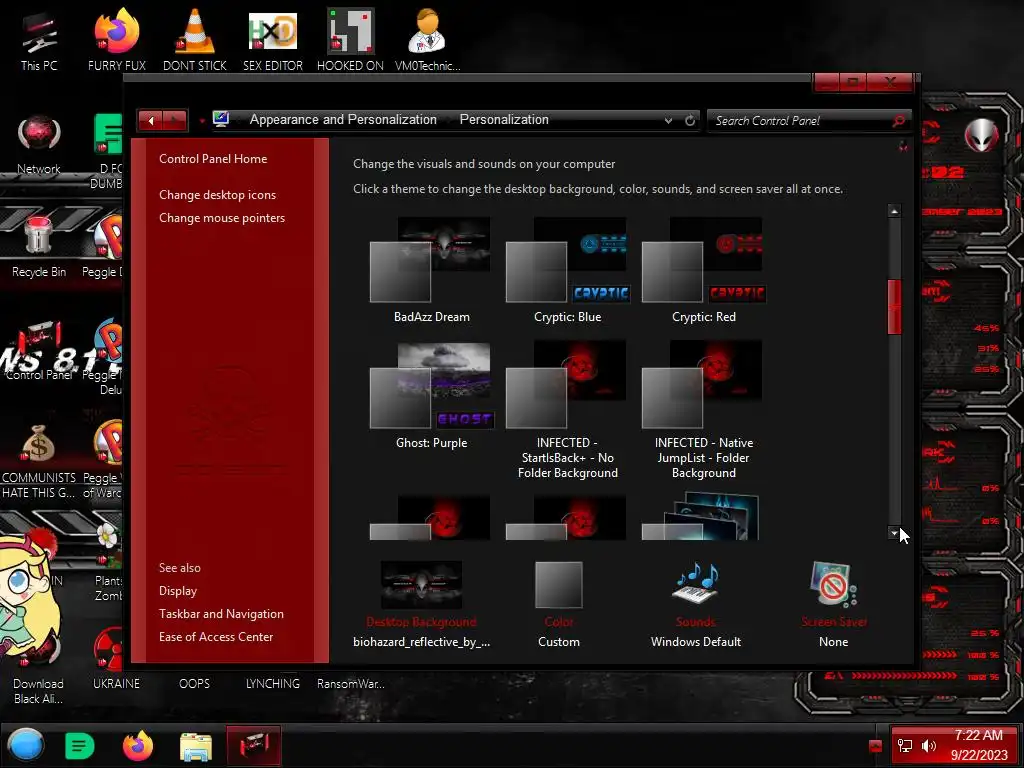The width and height of the screenshot is (1024, 768).
Task: Click the Start orb on the taskbar
Action: (x=26, y=746)
